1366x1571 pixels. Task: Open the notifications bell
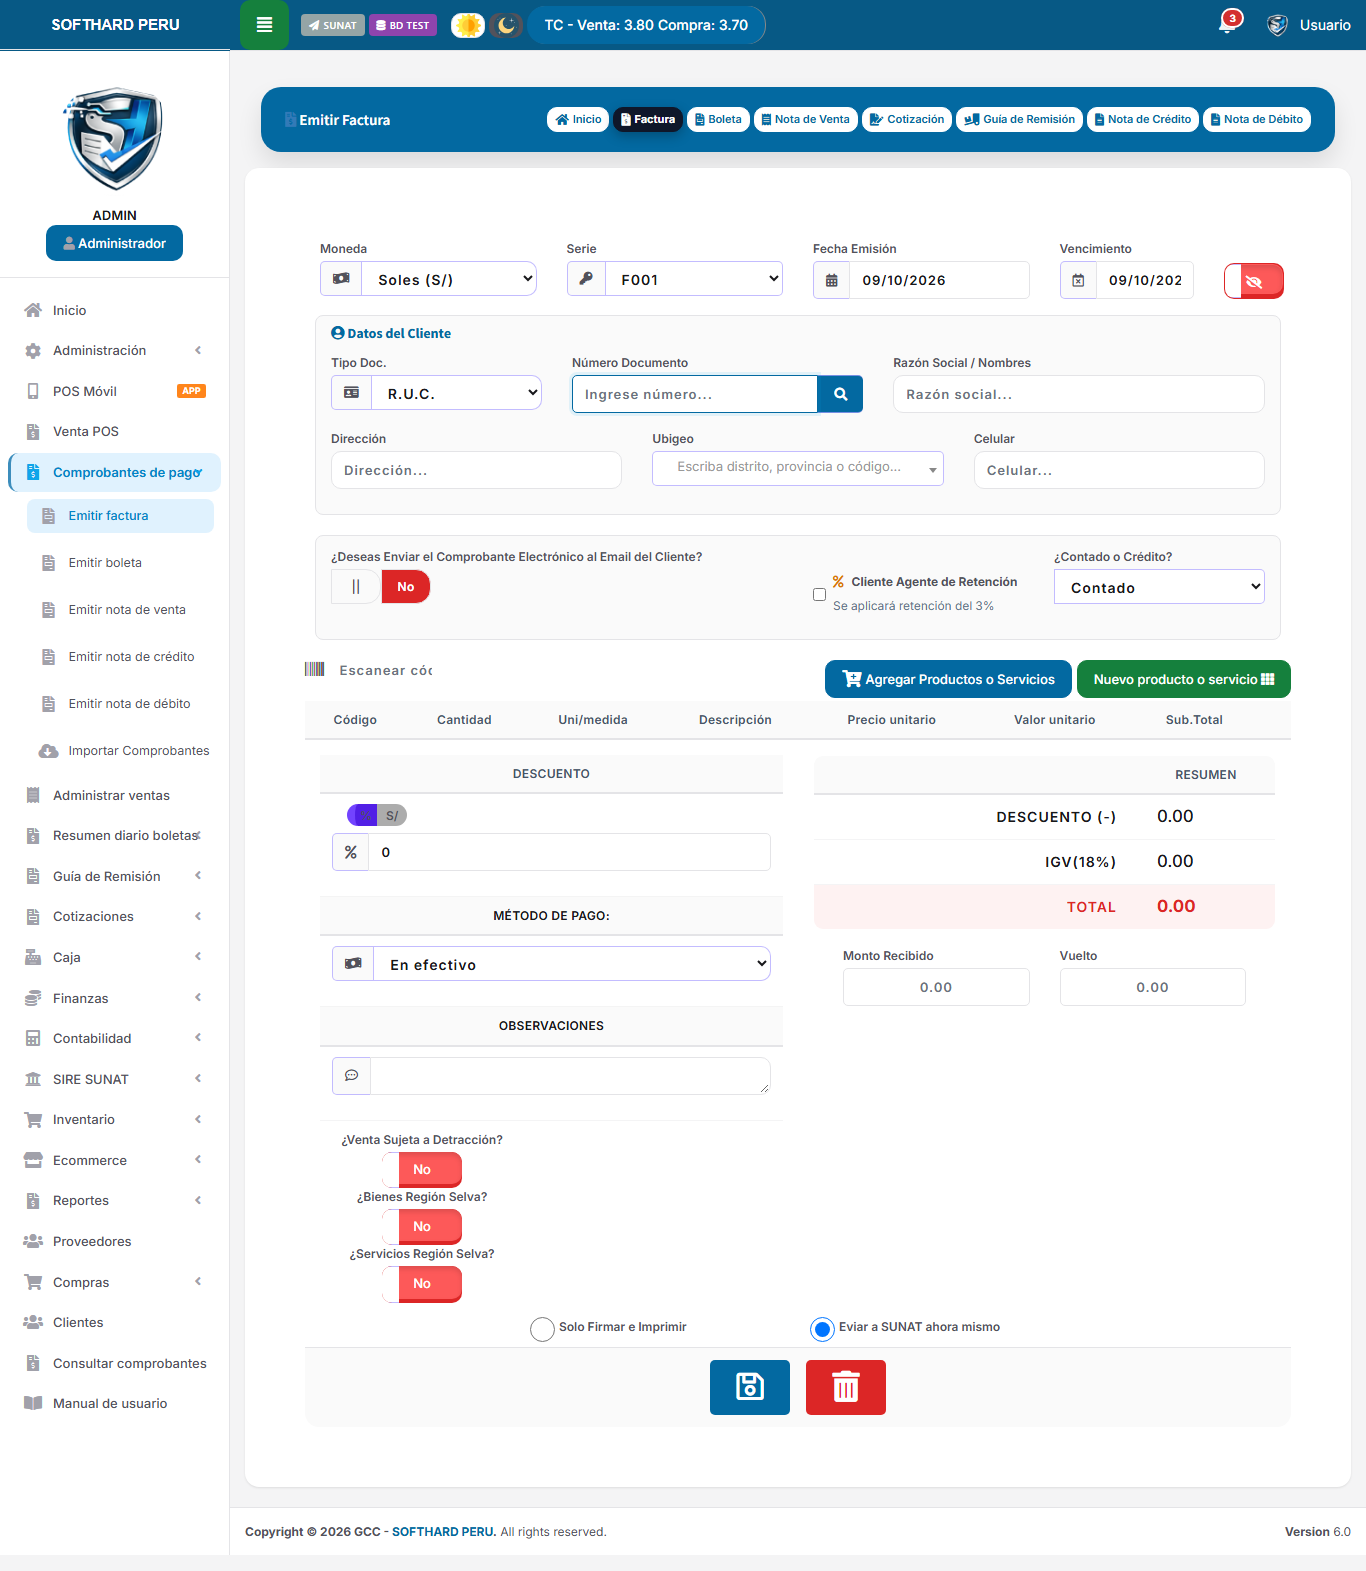(x=1228, y=23)
